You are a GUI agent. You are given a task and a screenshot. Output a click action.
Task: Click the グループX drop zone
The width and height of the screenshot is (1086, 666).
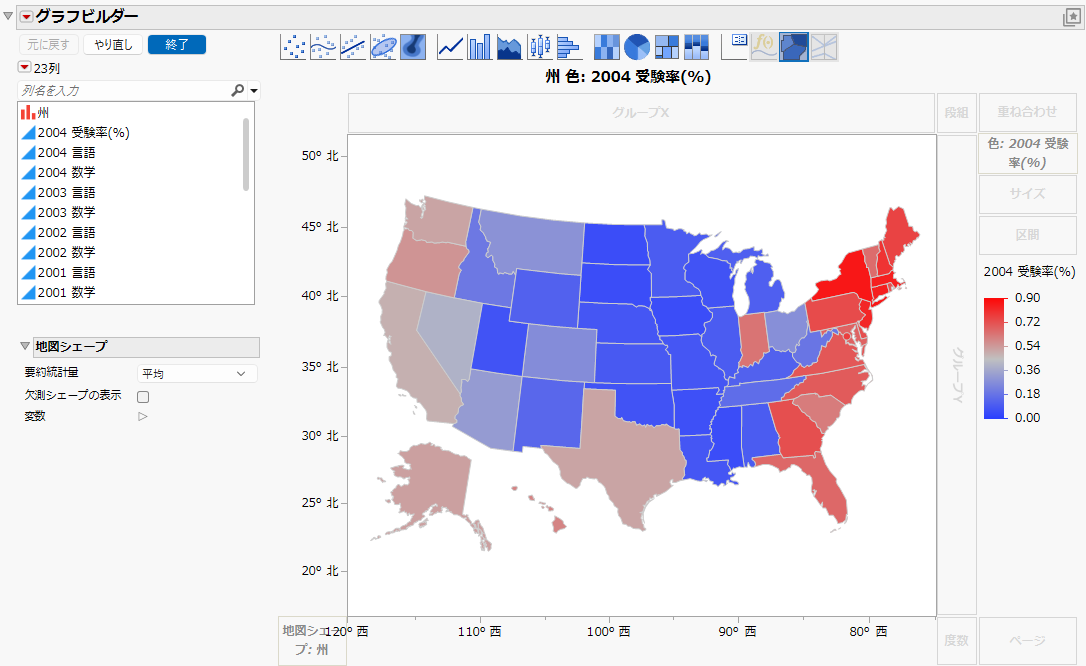641,112
